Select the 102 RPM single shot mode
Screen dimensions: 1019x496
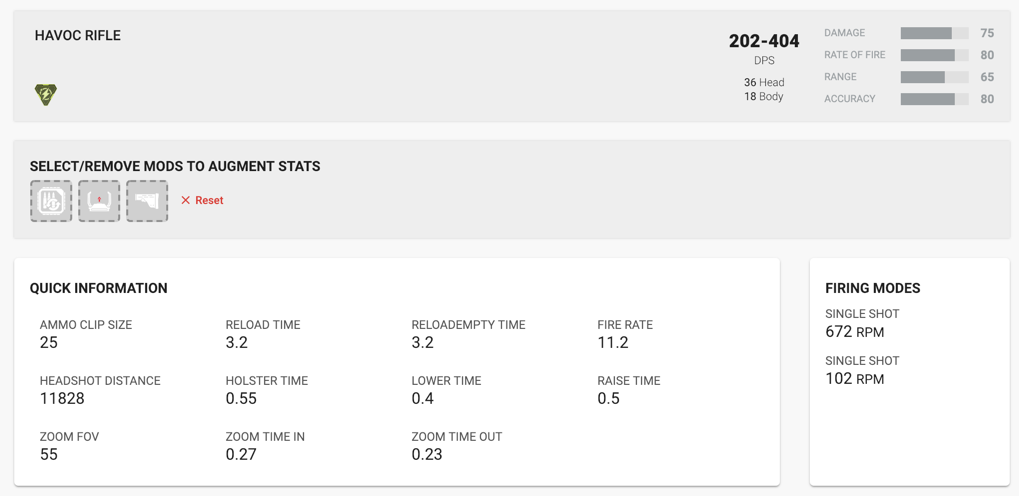coord(855,378)
